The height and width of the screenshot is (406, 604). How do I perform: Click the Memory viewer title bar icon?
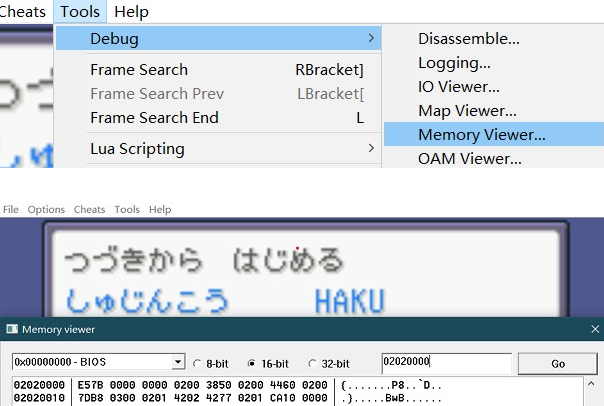pos(11,329)
